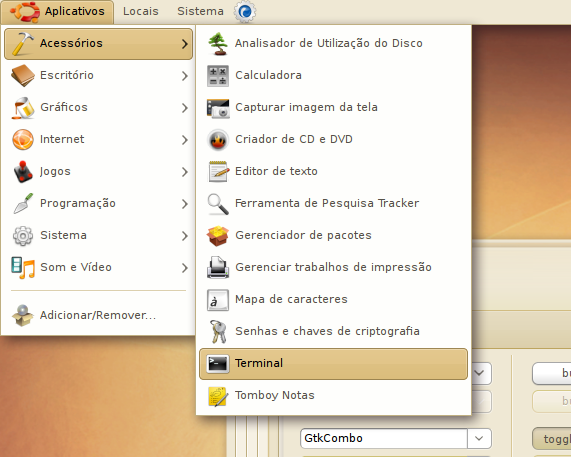Open the Locais menu

141,11
